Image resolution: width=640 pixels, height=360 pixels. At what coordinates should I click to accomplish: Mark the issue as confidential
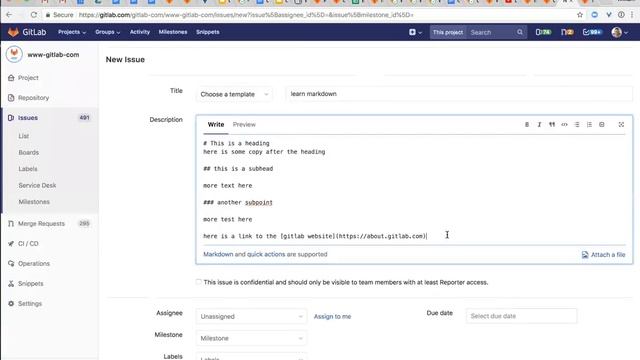click(x=198, y=282)
